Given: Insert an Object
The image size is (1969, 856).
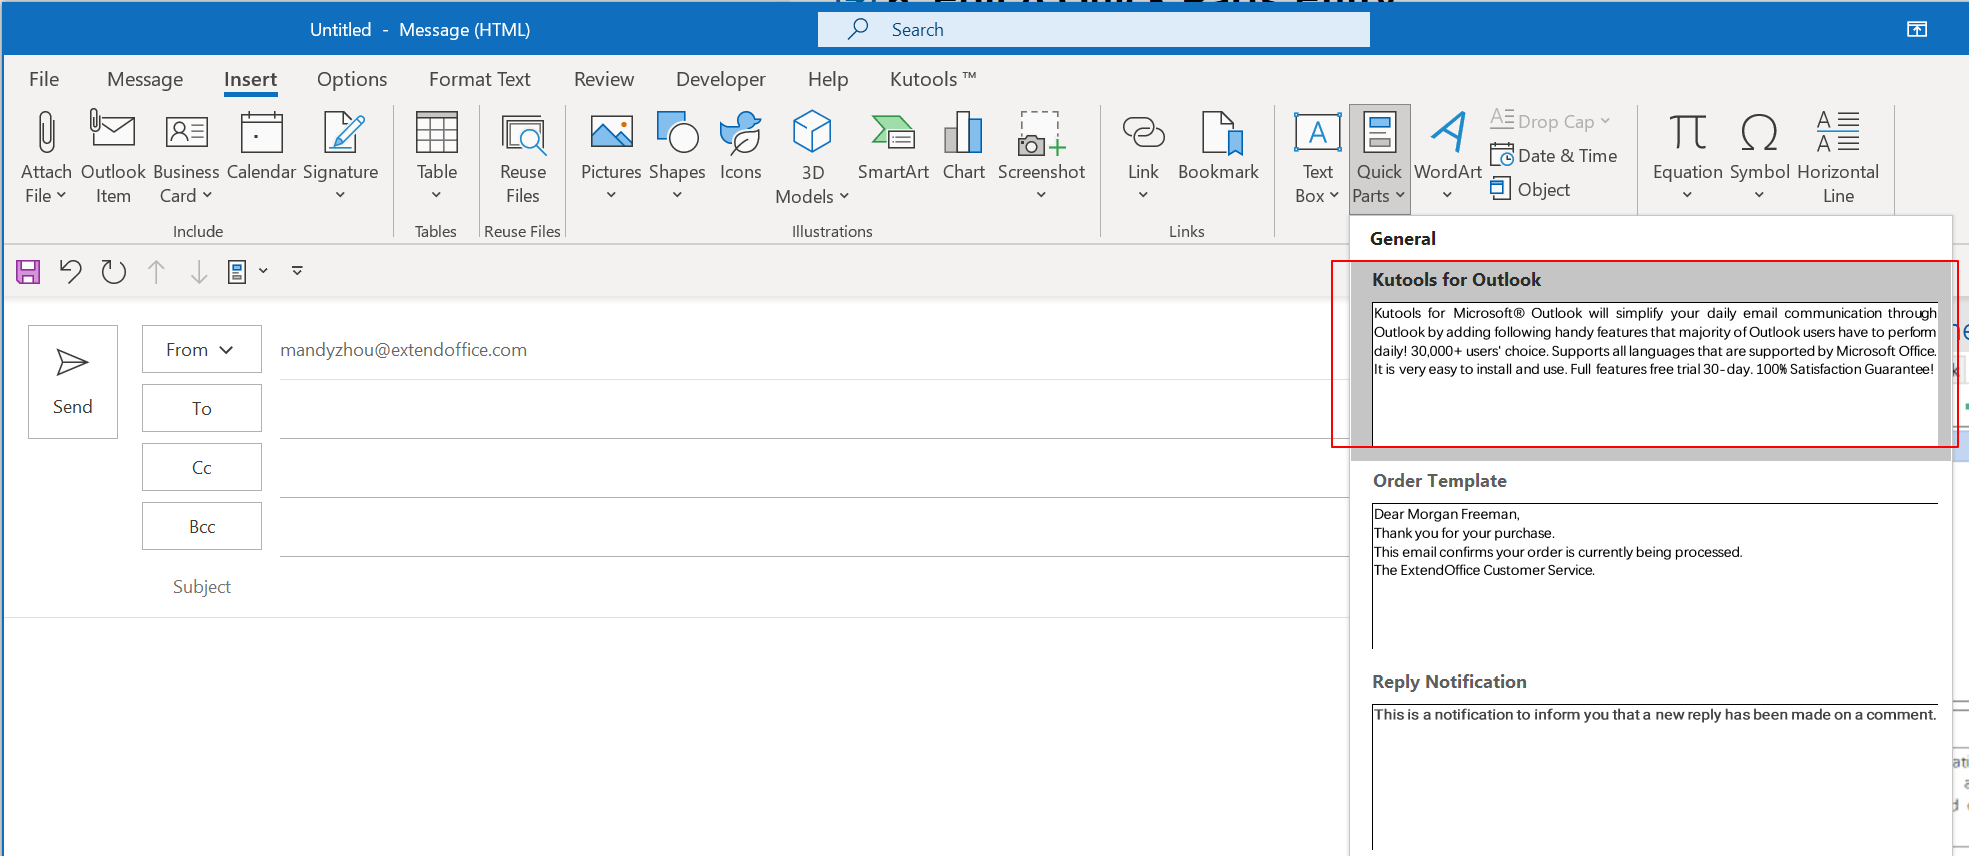Looking at the screenshot, I should (1531, 189).
